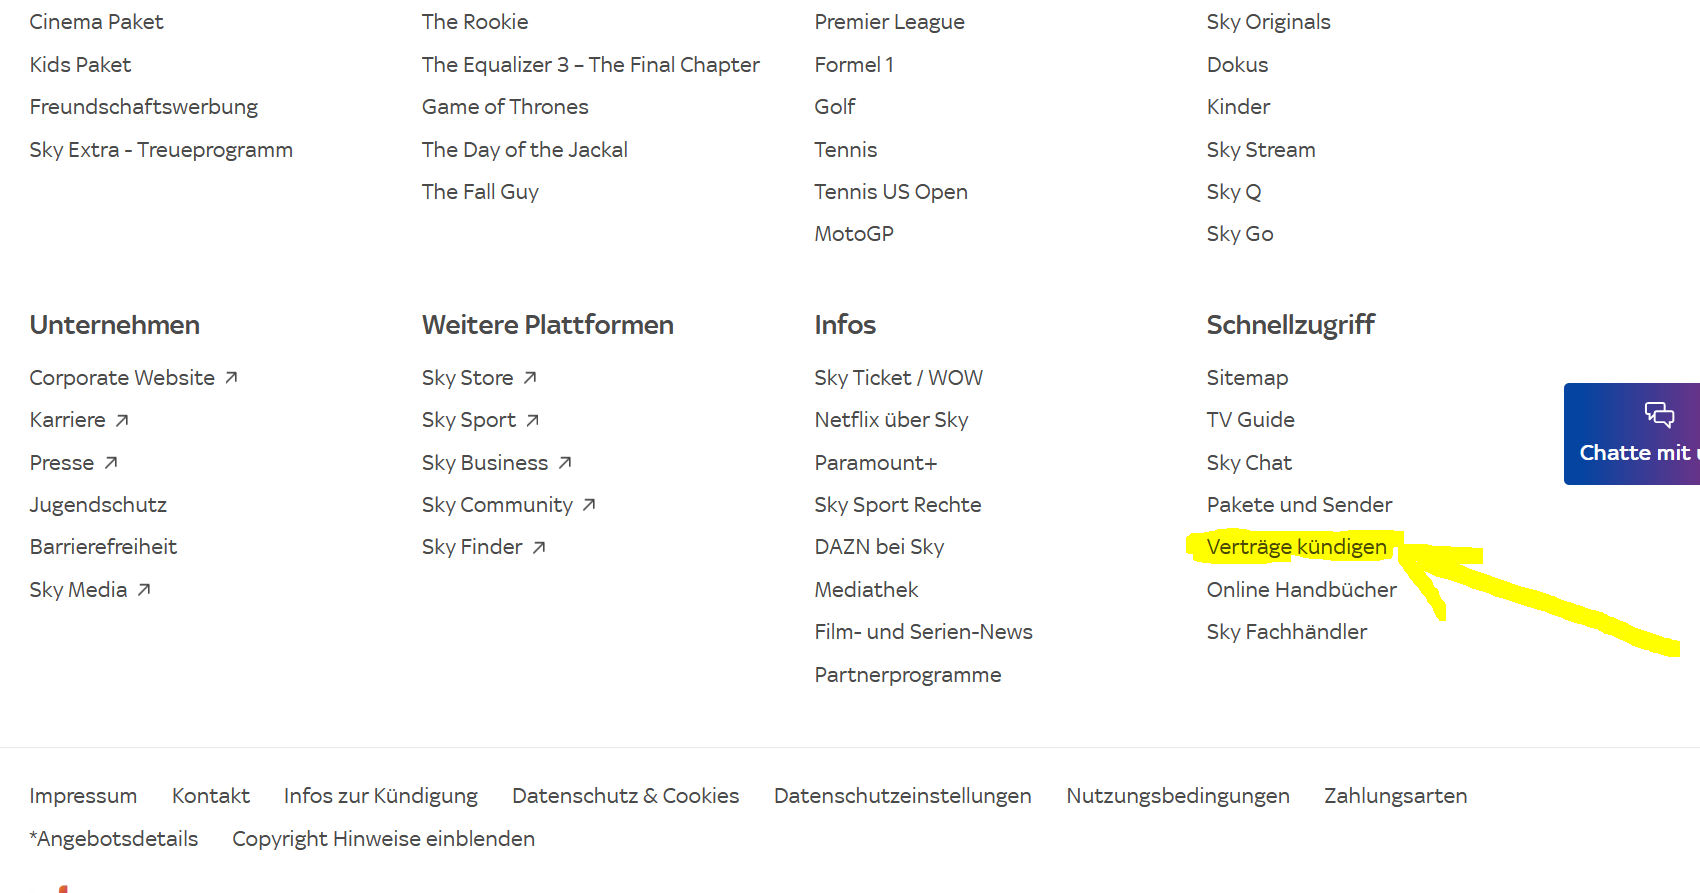This screenshot has height=893, width=1700.
Task: Open Datenschutzeinstellungen in the footer
Action: click(902, 796)
